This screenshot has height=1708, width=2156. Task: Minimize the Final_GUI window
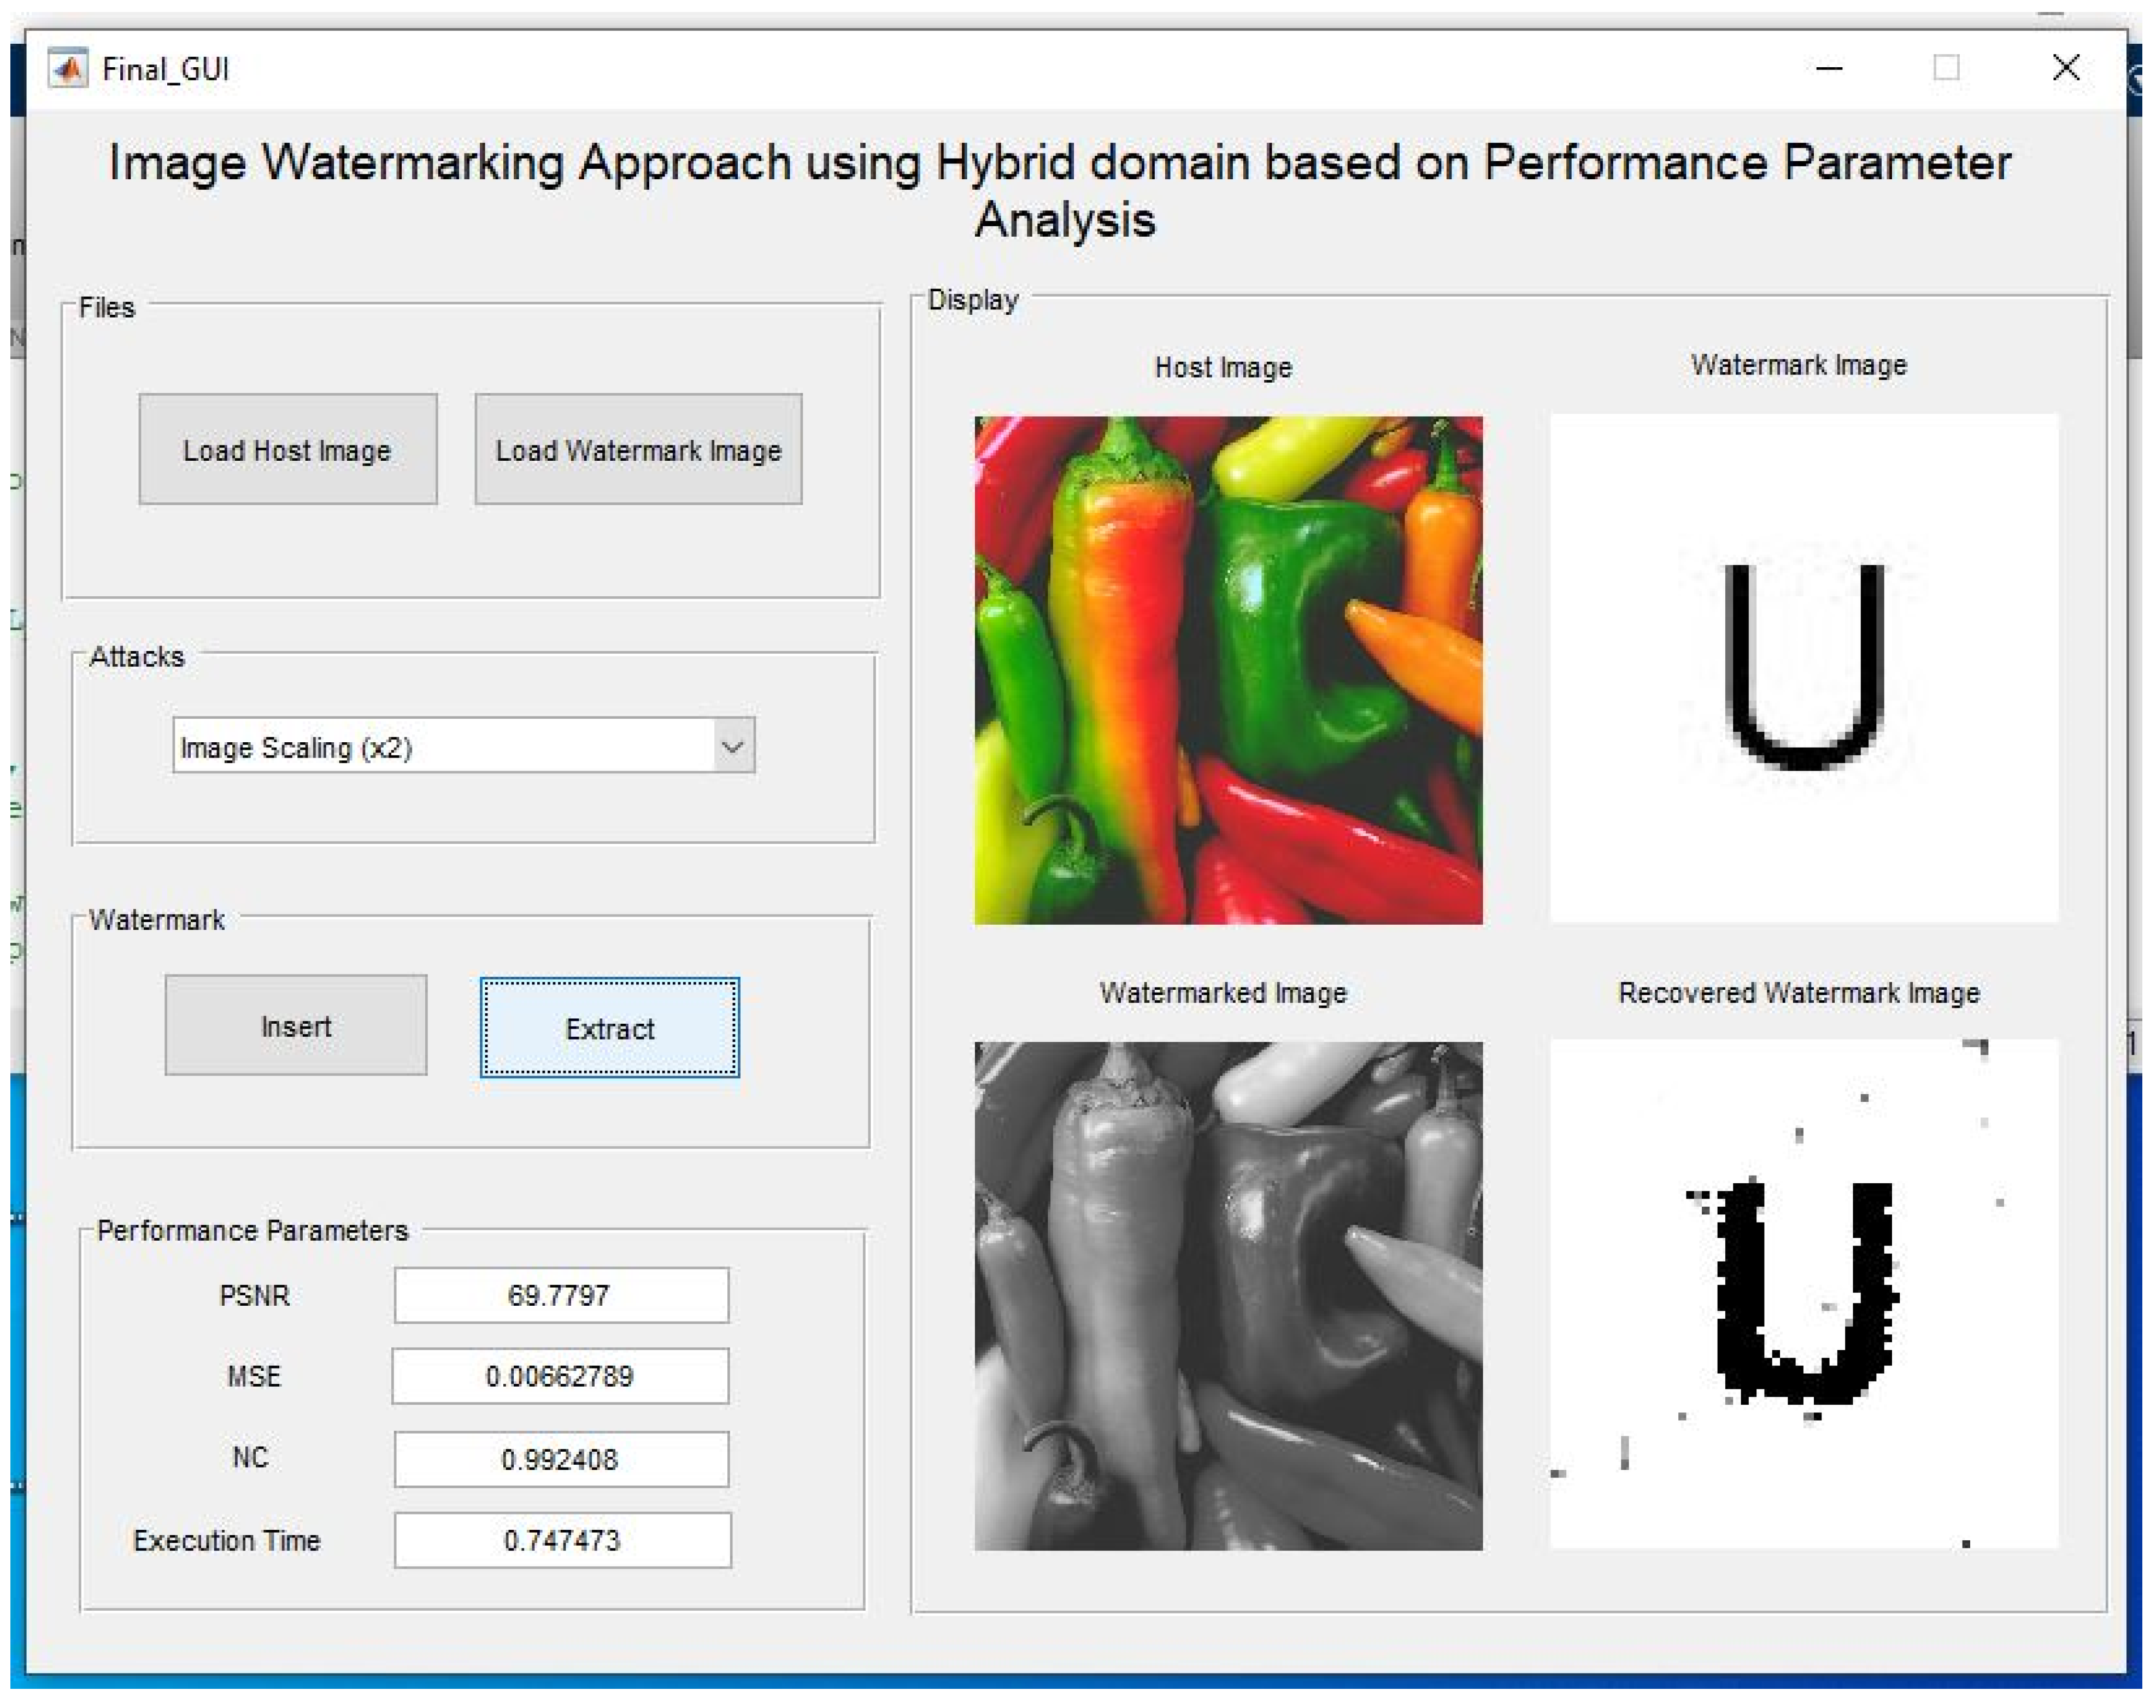coord(1829,68)
